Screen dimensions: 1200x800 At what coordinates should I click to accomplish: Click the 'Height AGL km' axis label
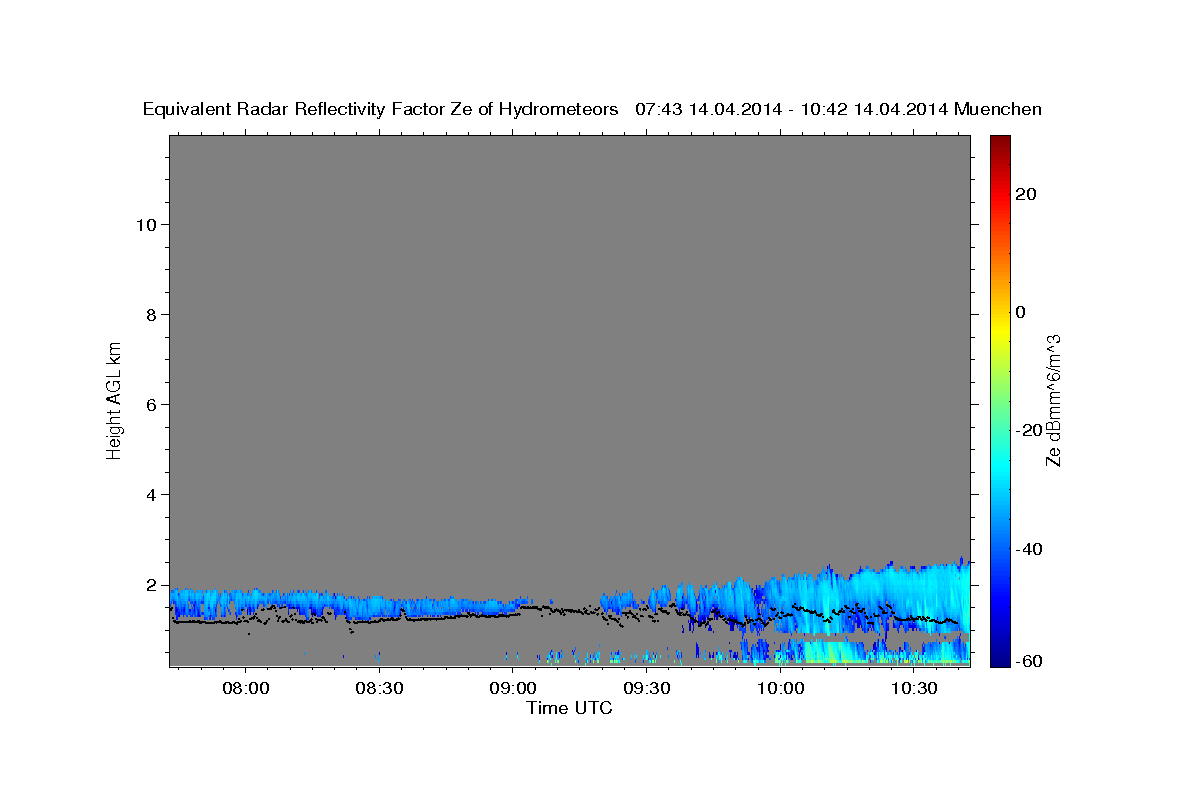115,399
